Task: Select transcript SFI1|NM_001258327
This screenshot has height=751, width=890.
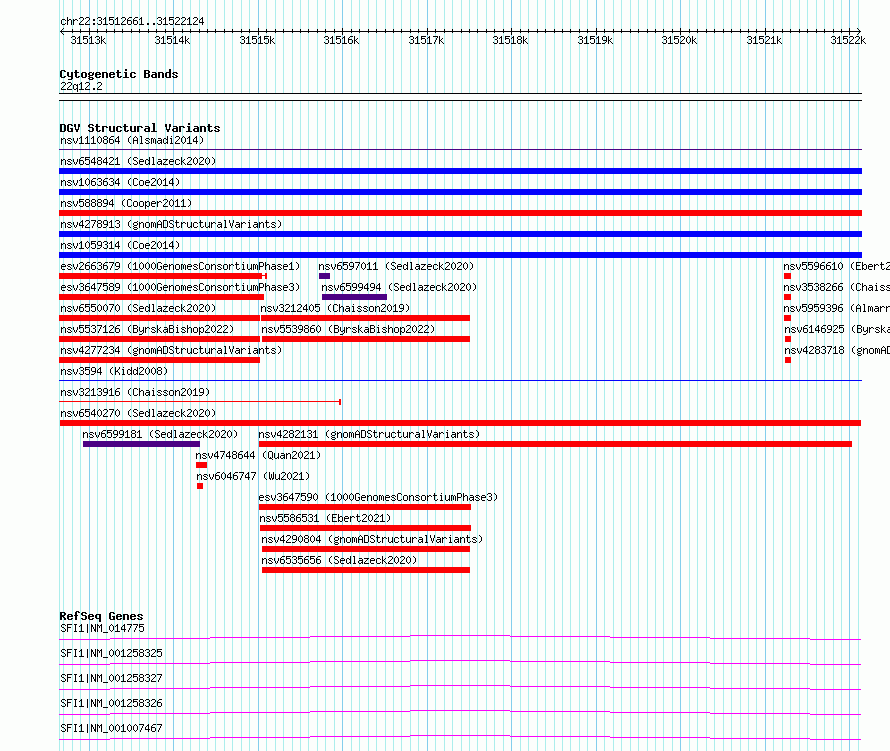Action: pyautogui.click(x=111, y=678)
